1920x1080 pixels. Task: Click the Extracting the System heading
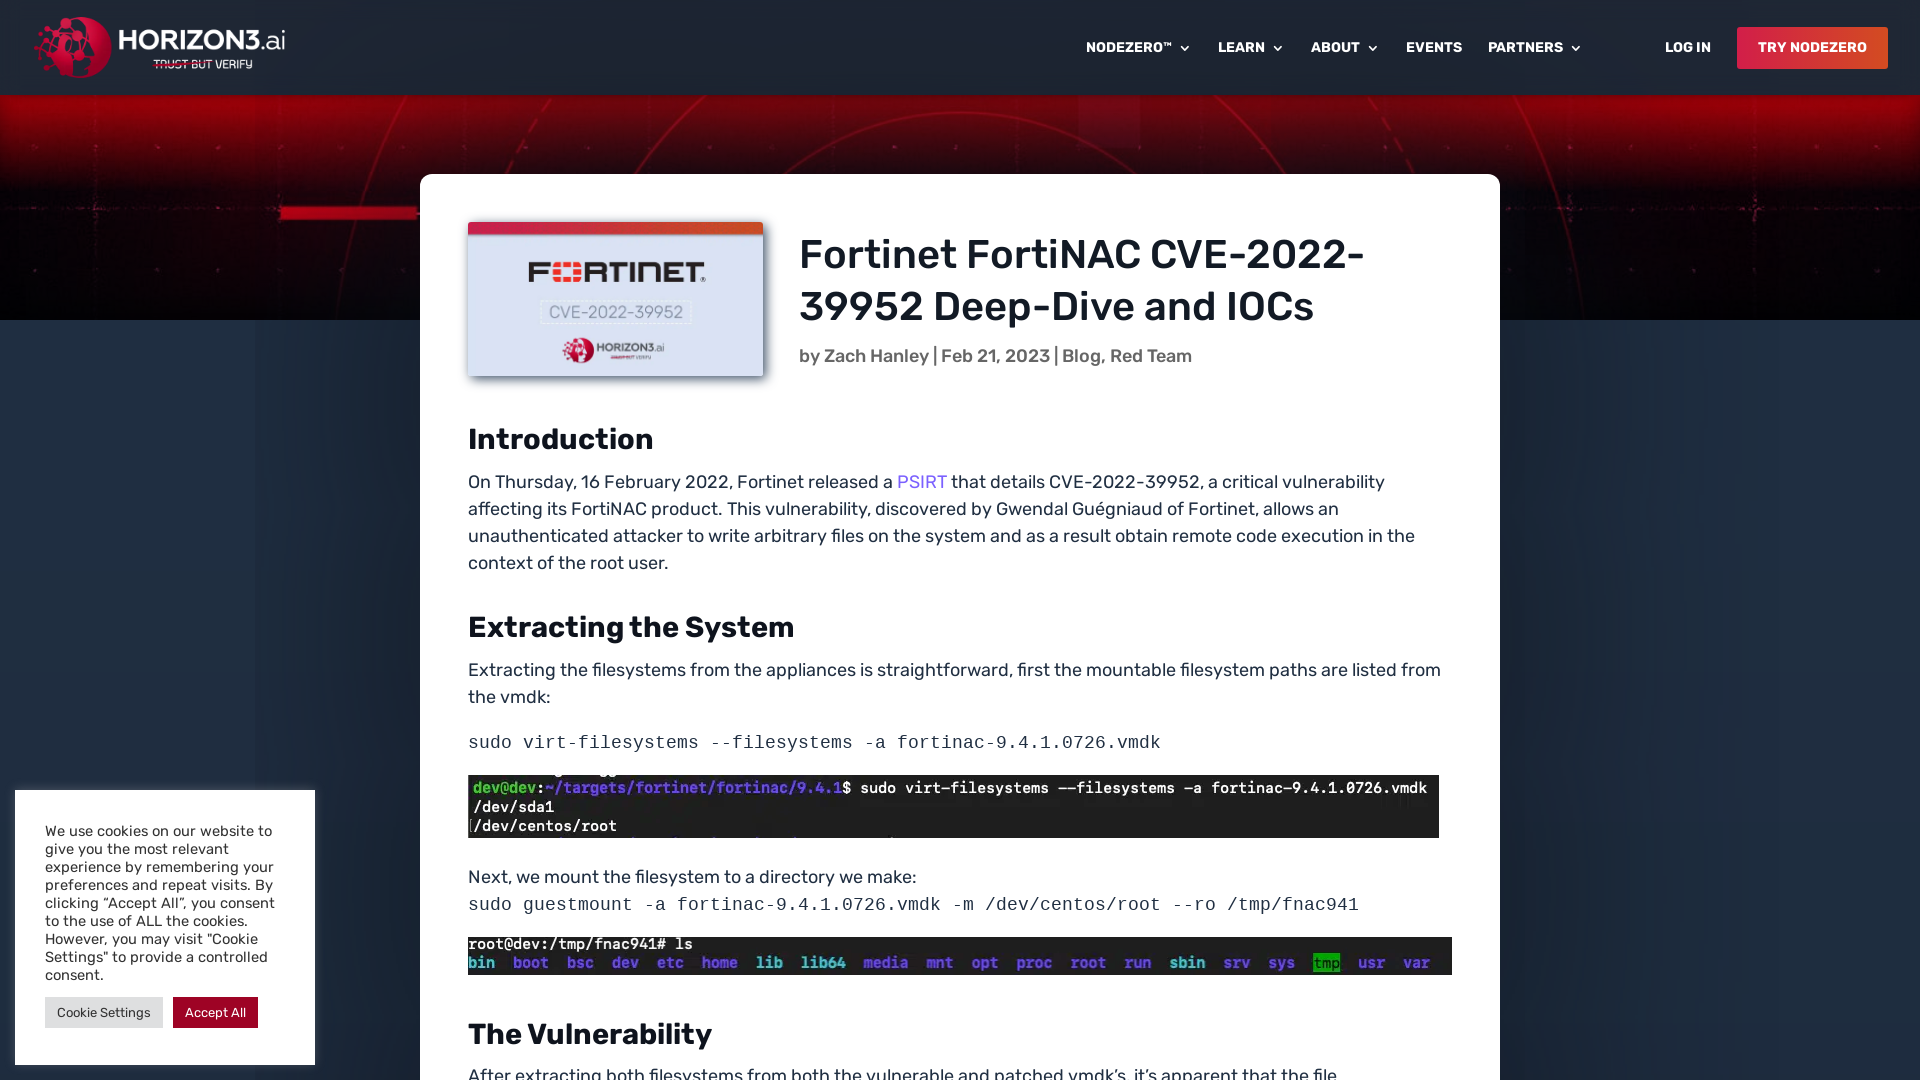coord(631,627)
